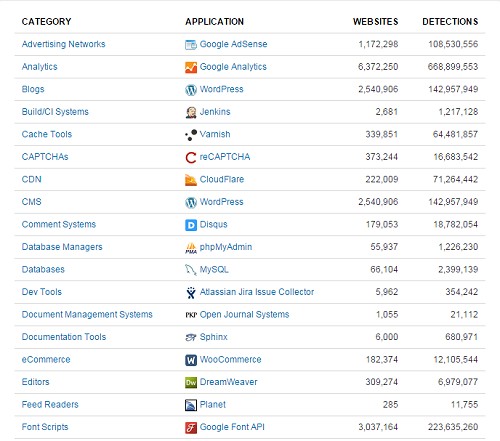
Task: Click the CloudFlare orange icon
Action: [x=191, y=180]
